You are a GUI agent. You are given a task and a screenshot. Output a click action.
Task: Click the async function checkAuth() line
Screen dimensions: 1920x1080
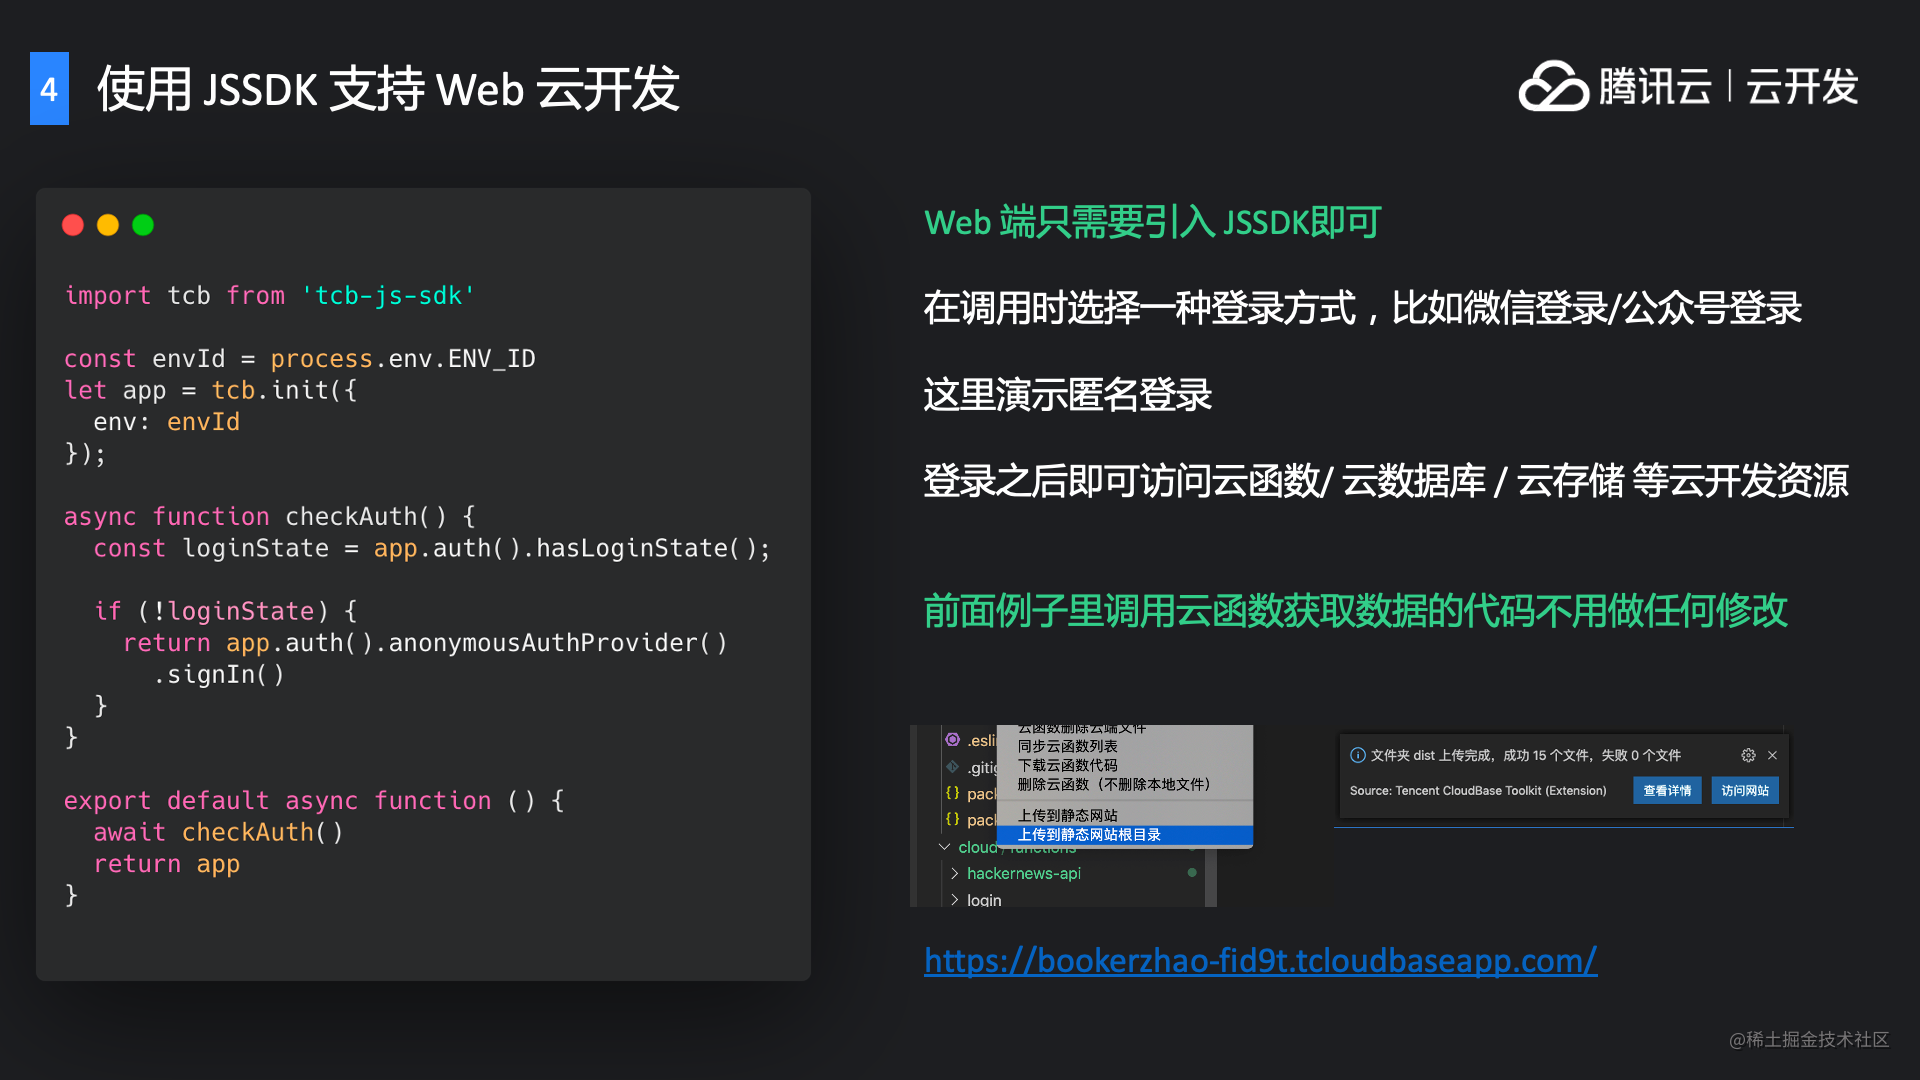pos(270,517)
